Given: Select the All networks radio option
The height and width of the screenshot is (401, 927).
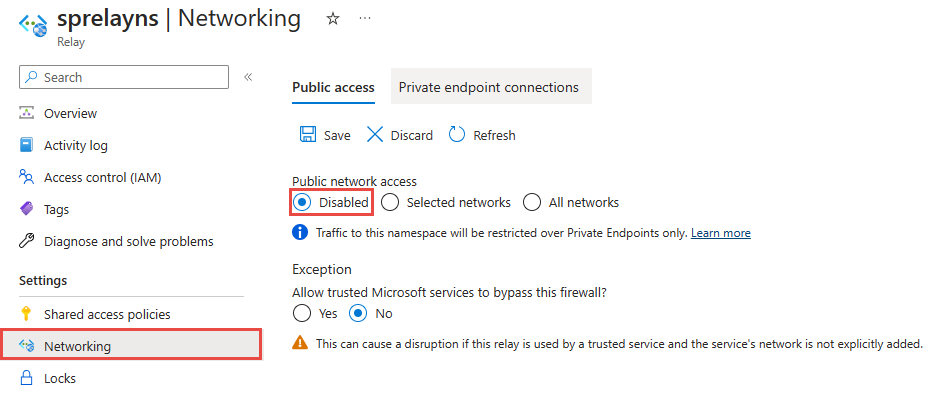Looking at the screenshot, I should (532, 202).
